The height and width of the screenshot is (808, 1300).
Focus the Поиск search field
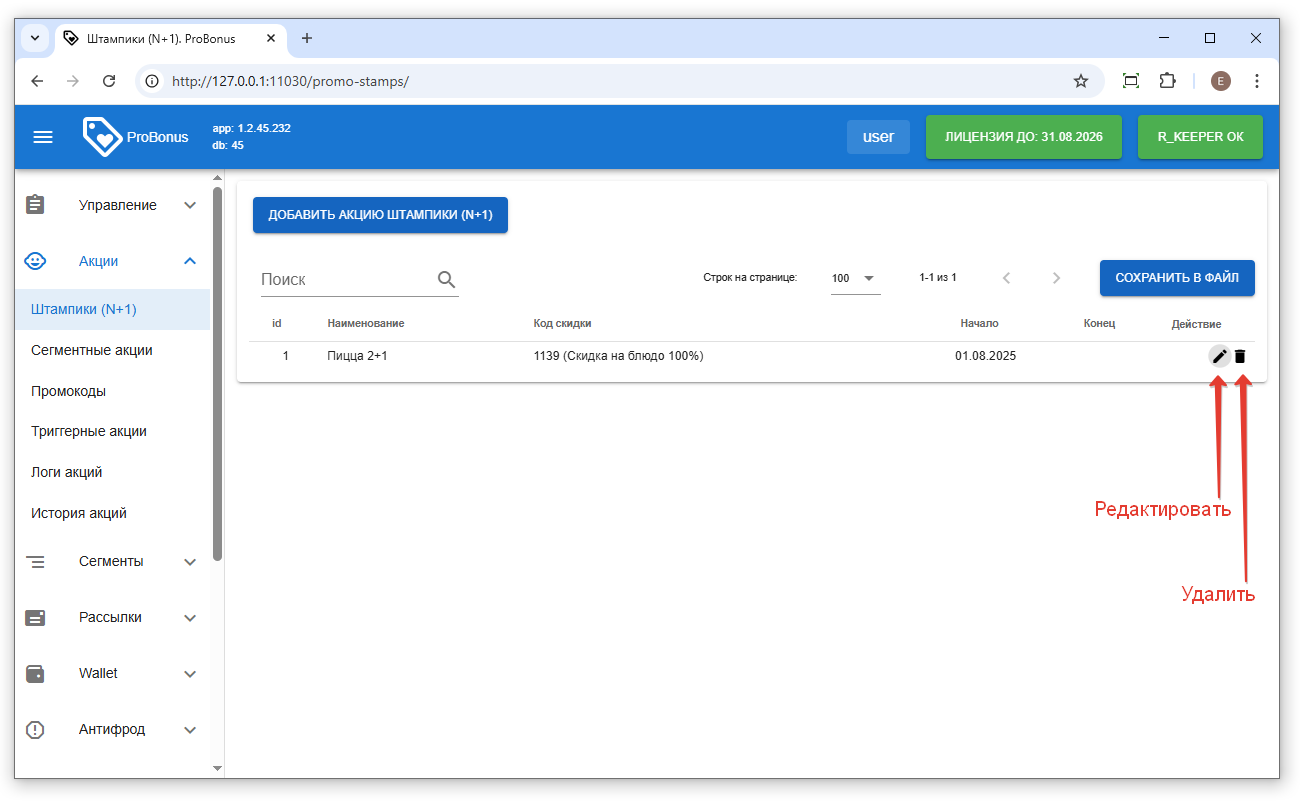(x=346, y=280)
